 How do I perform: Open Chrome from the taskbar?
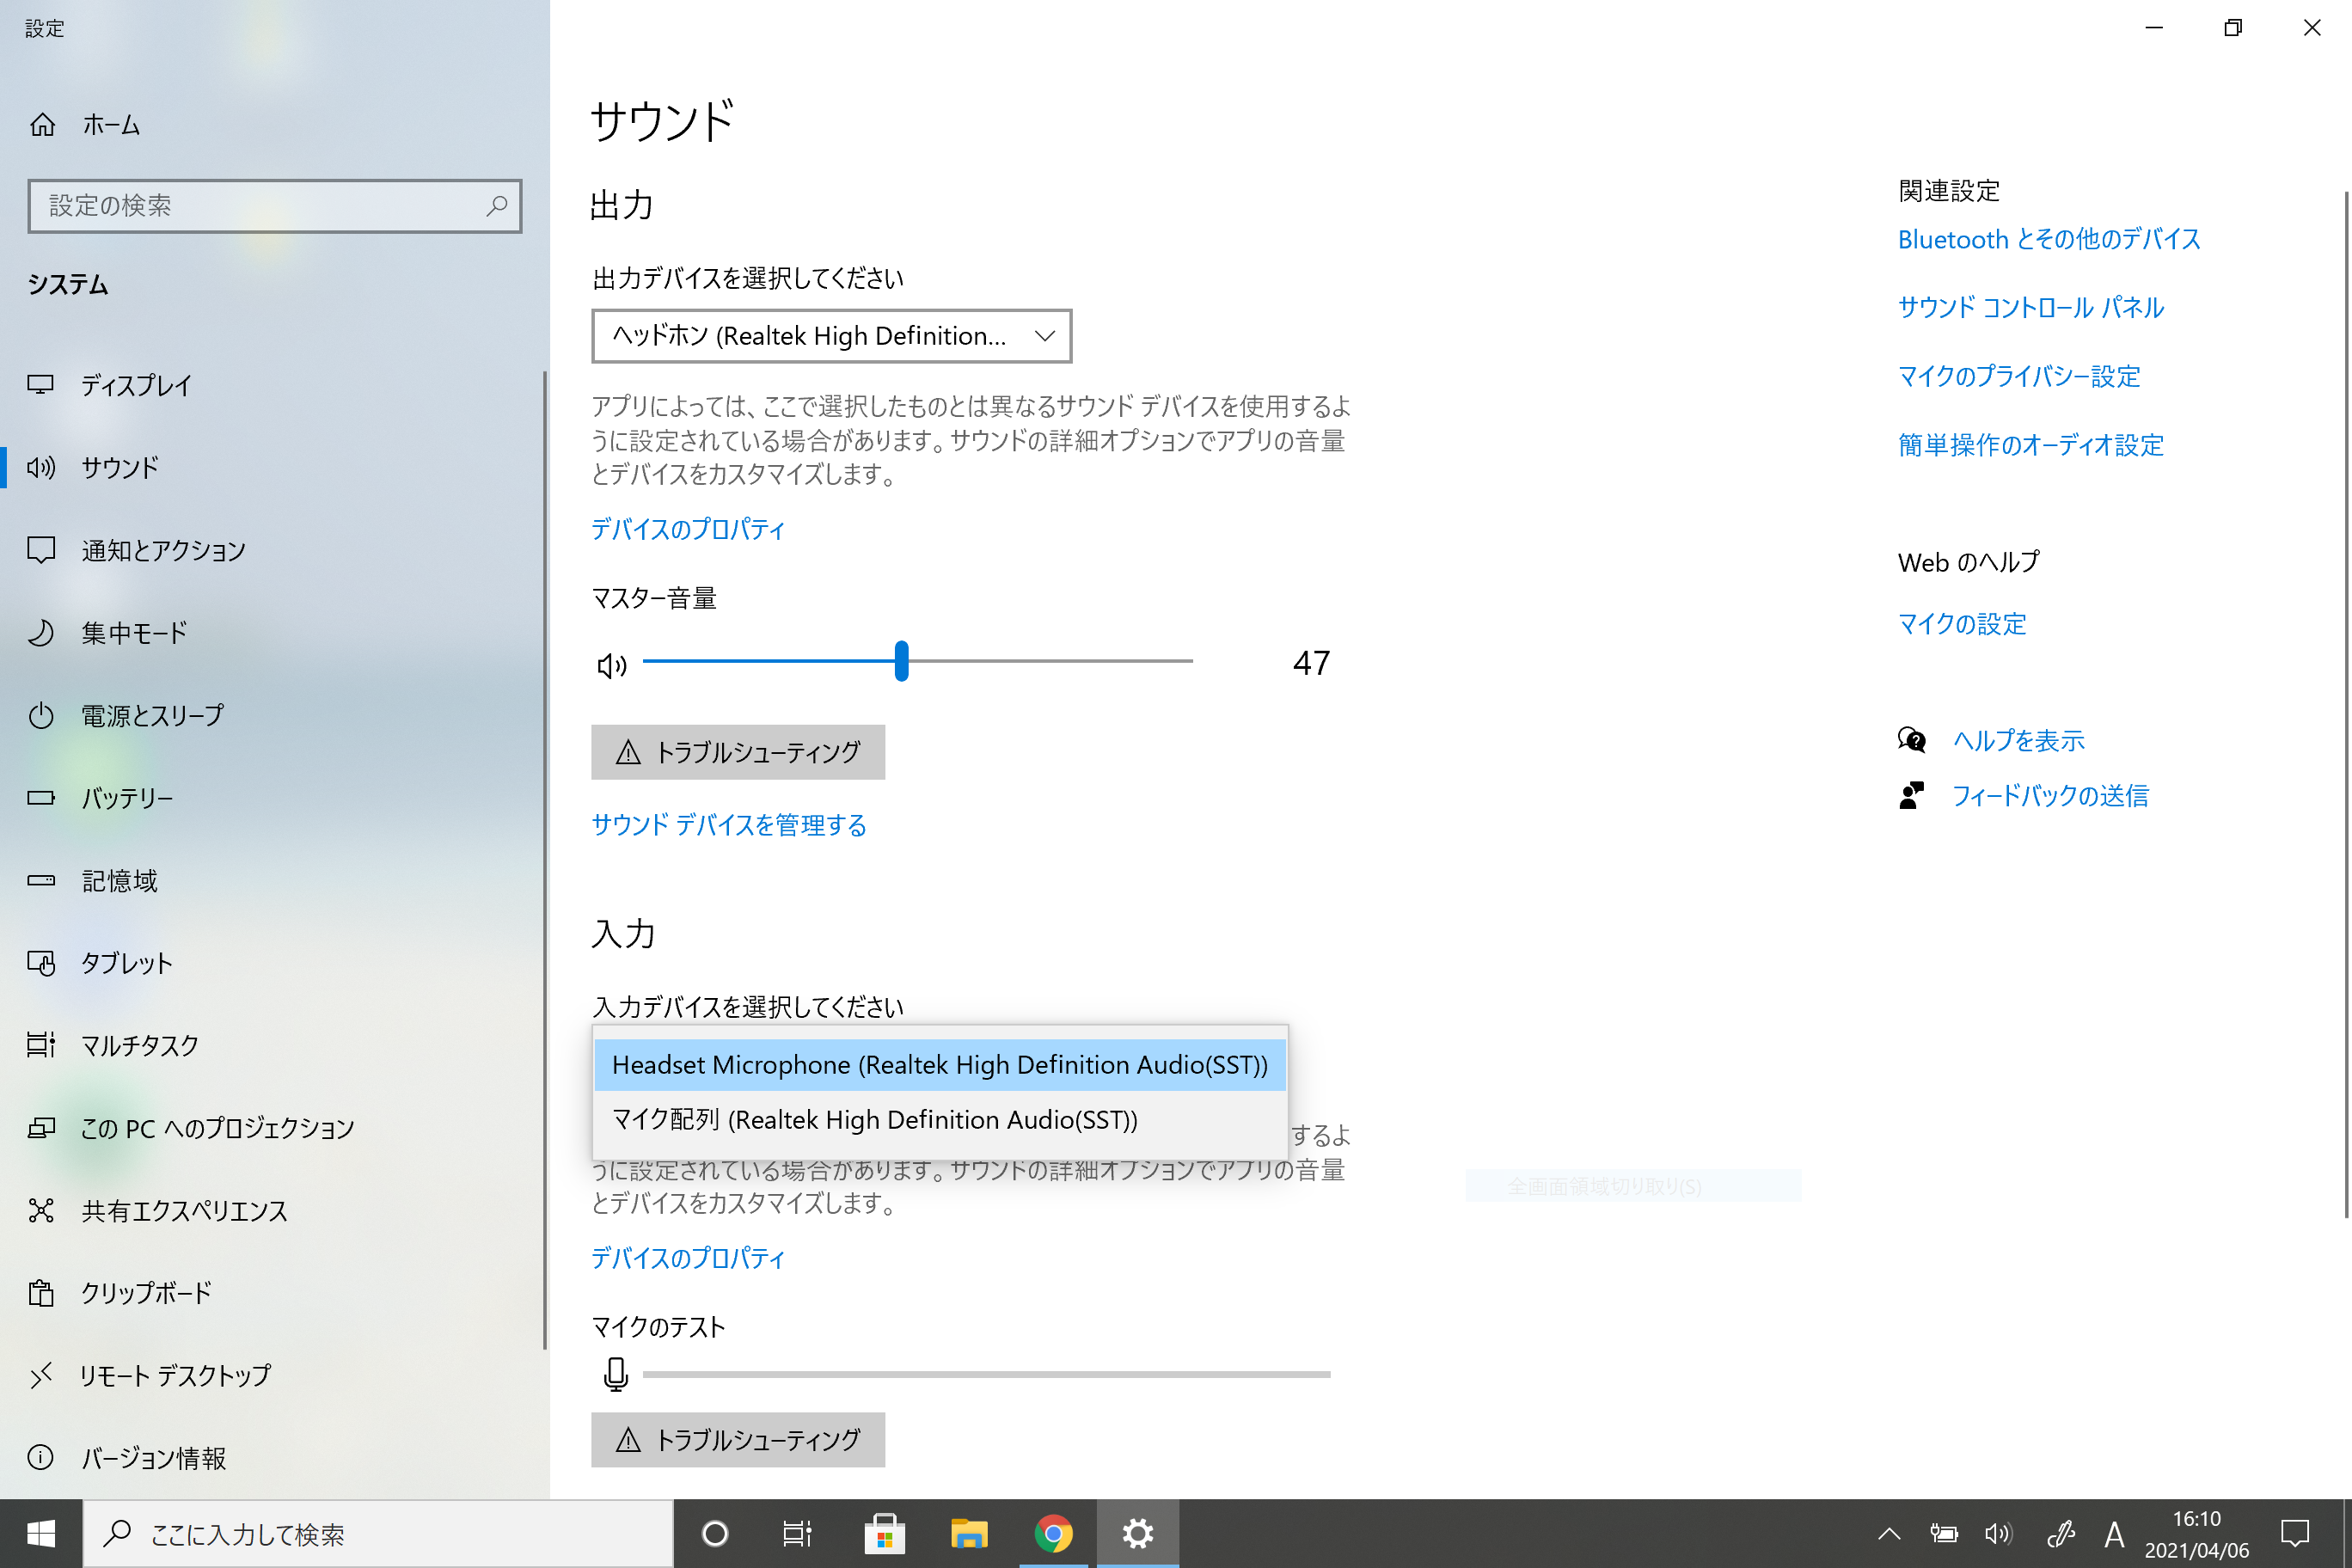(x=1052, y=1533)
